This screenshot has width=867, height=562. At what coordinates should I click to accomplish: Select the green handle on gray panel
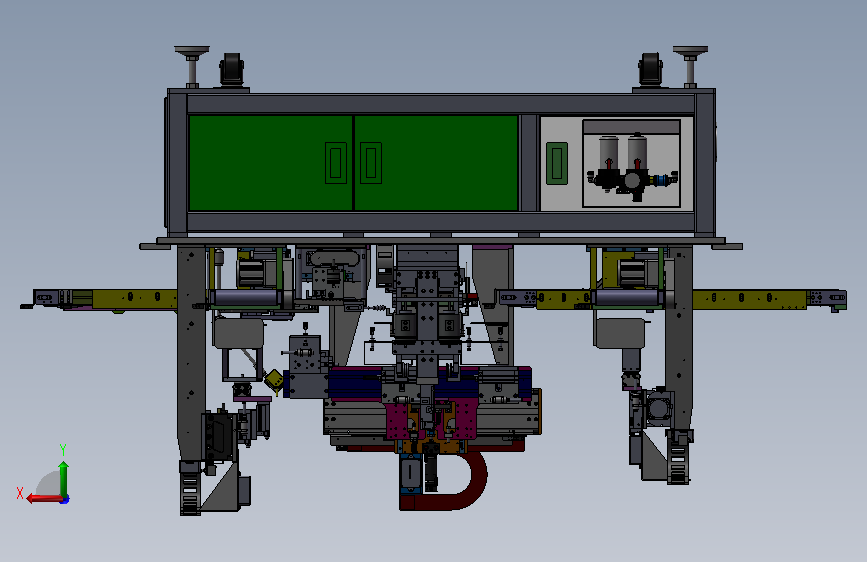(557, 163)
